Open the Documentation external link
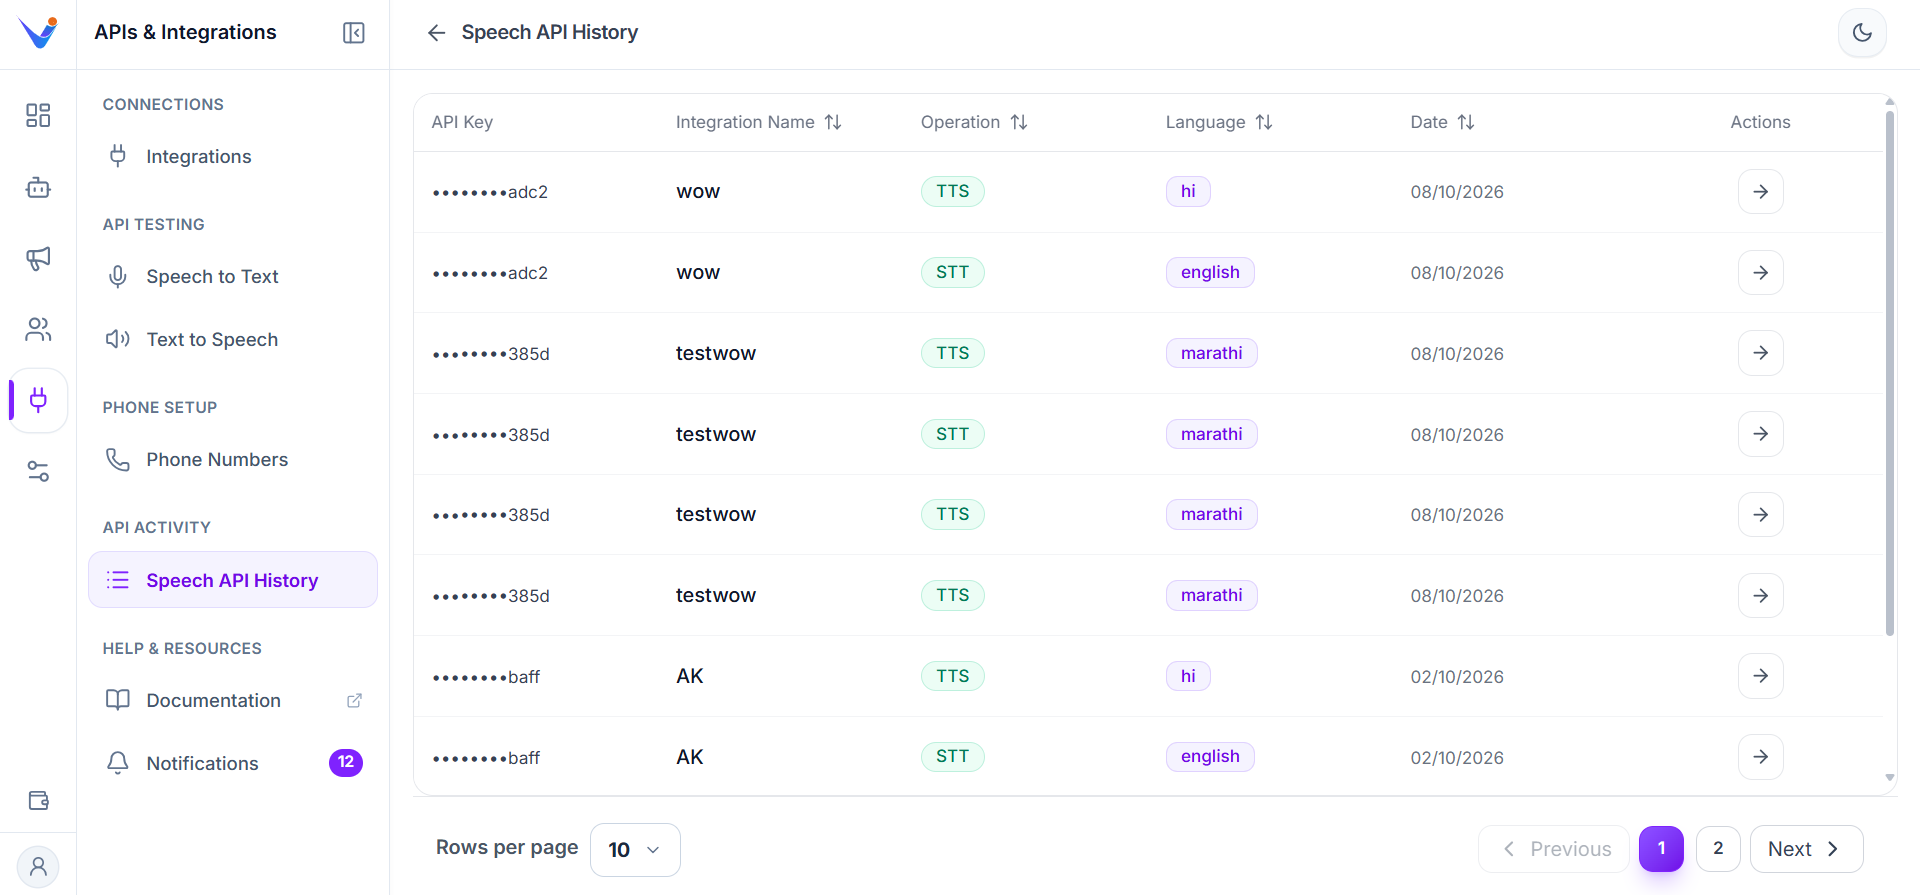The width and height of the screenshot is (1920, 895). pos(233,700)
